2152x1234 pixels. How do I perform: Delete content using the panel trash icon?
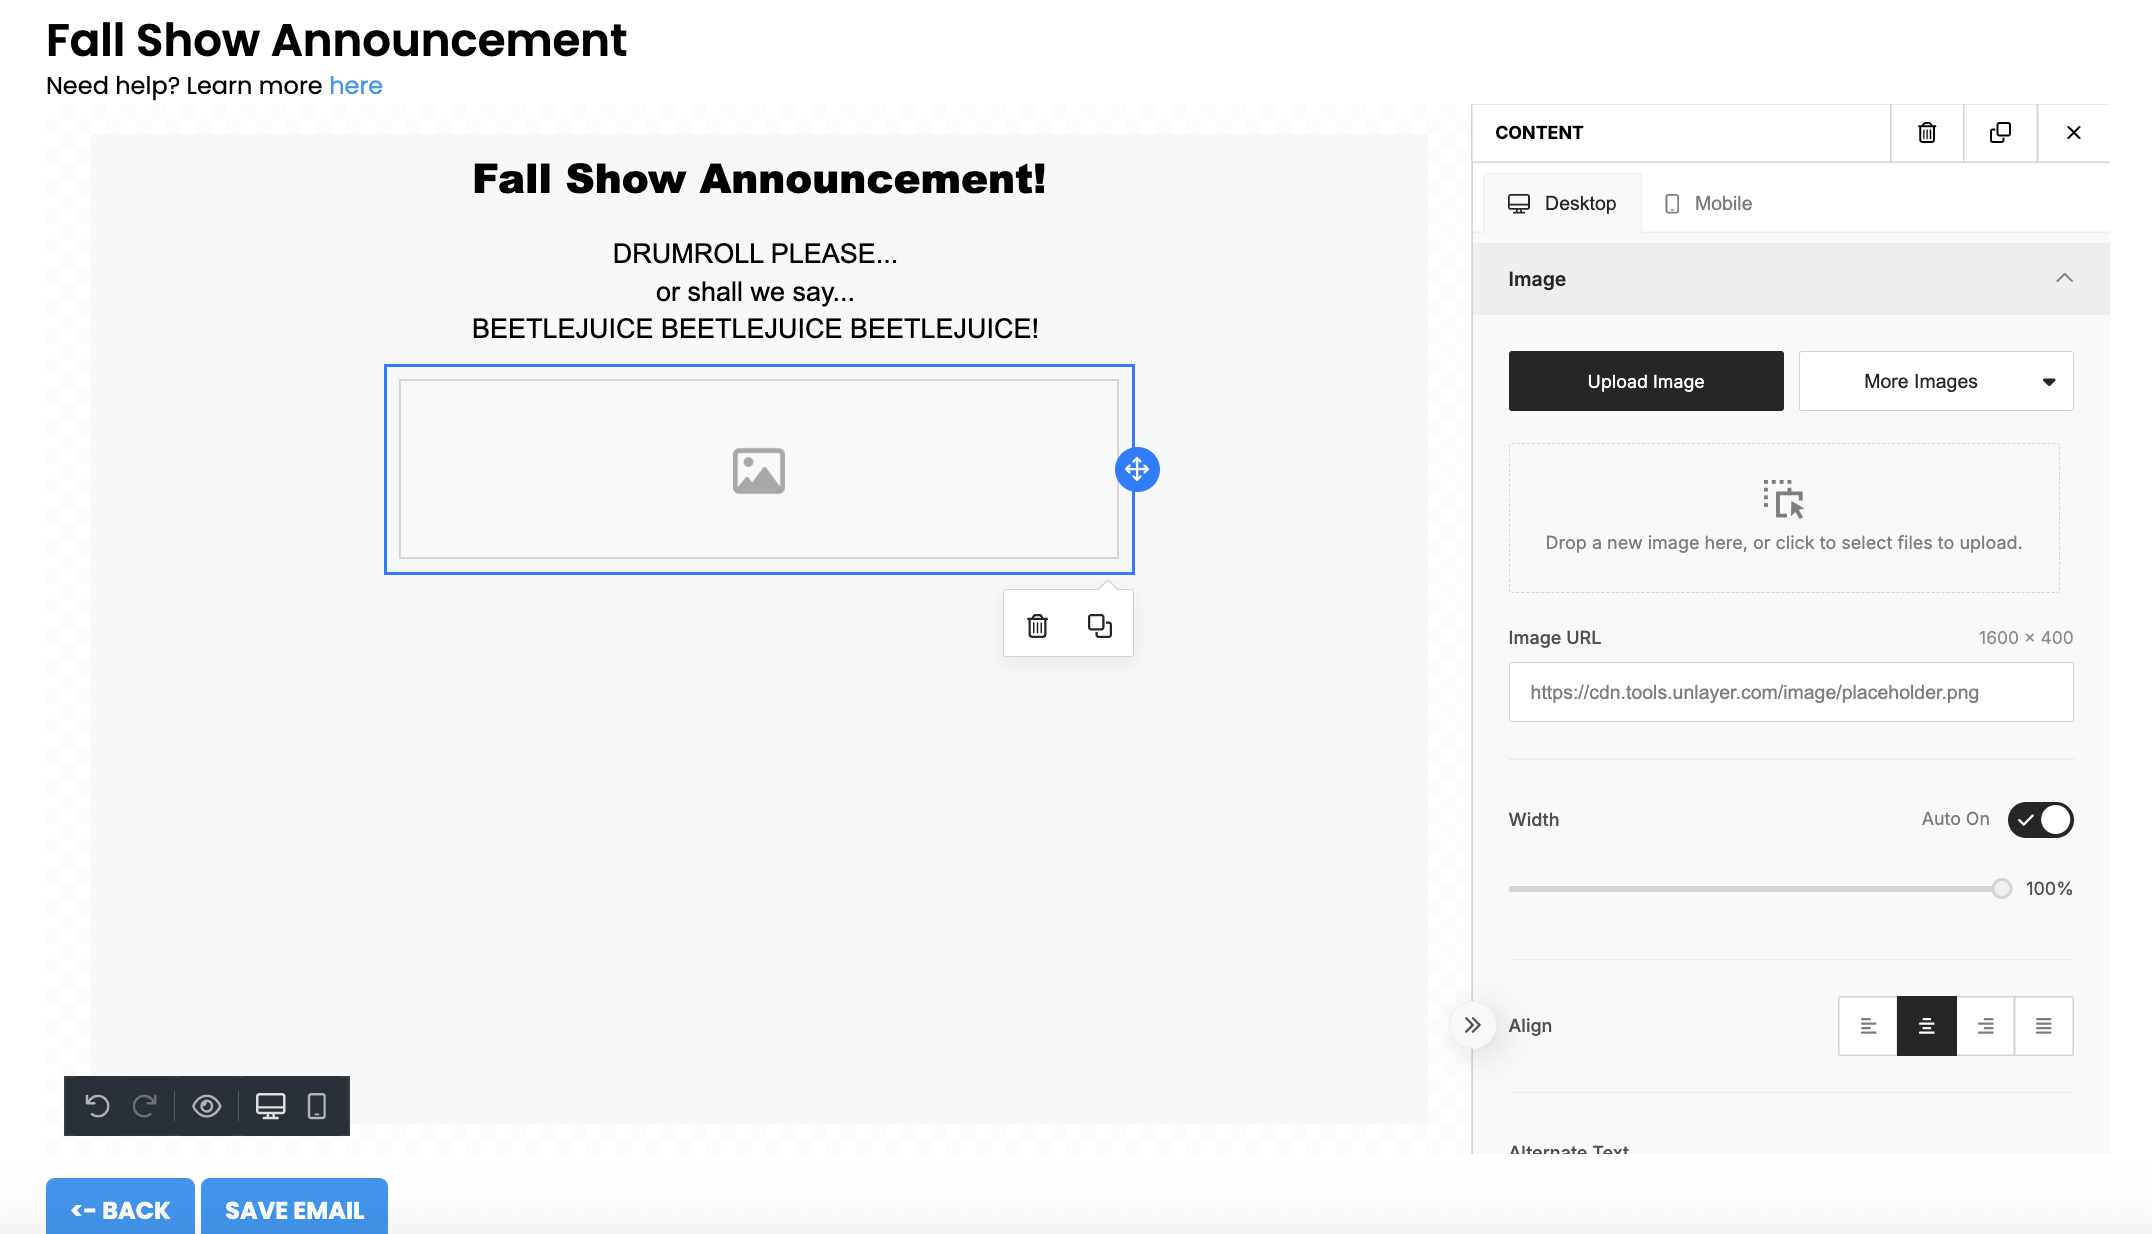pos(1926,133)
